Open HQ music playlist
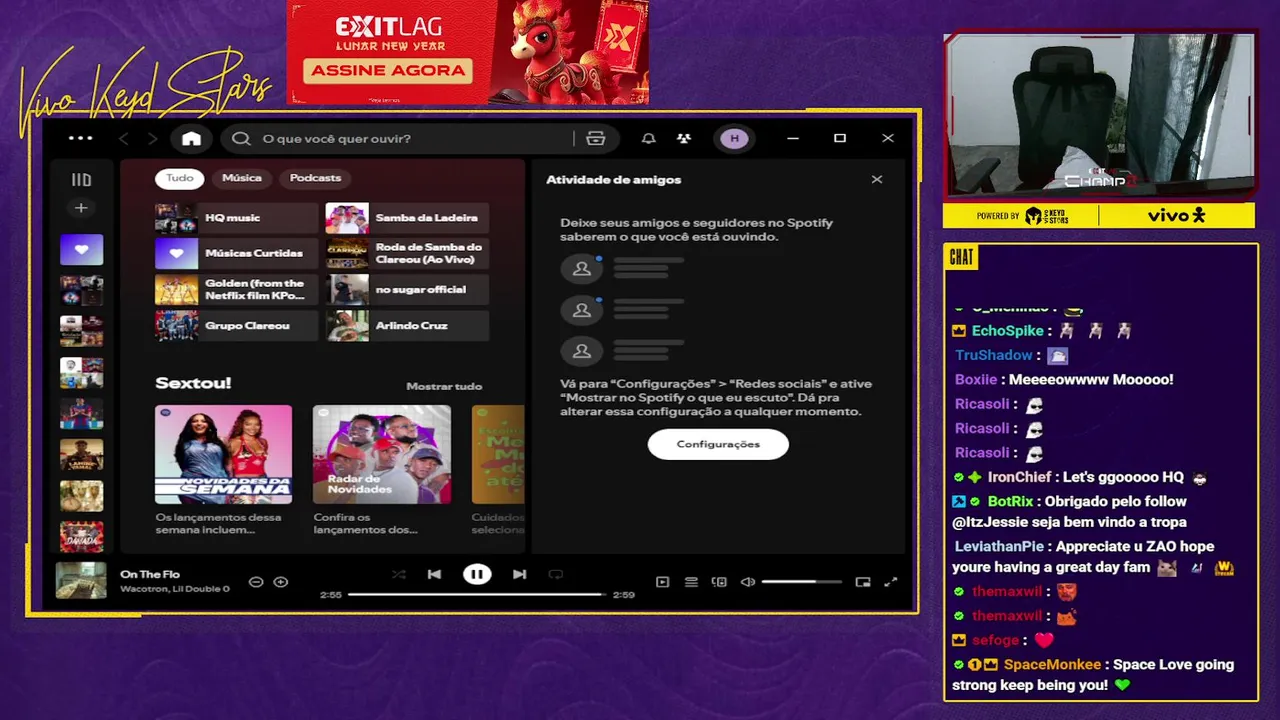This screenshot has width=1280, height=720. click(x=236, y=218)
